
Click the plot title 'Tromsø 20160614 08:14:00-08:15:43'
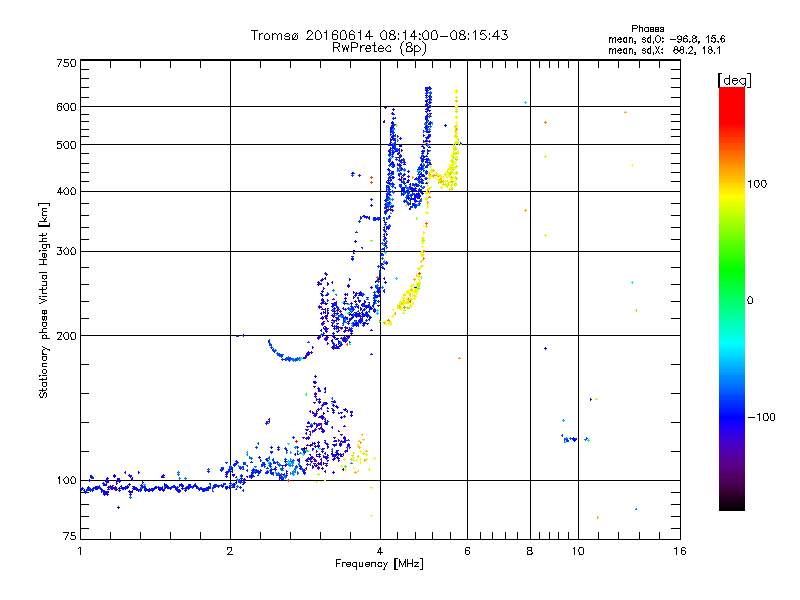tap(379, 35)
